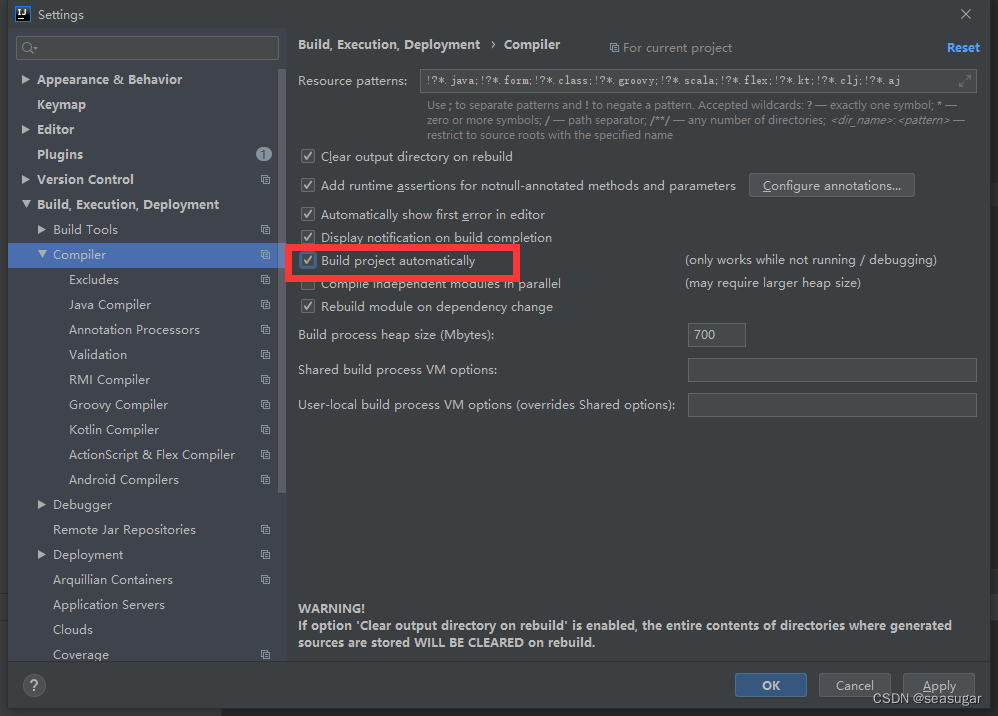The width and height of the screenshot is (998, 716).
Task: Click project-level icon beside Version Control
Action: coord(265,179)
